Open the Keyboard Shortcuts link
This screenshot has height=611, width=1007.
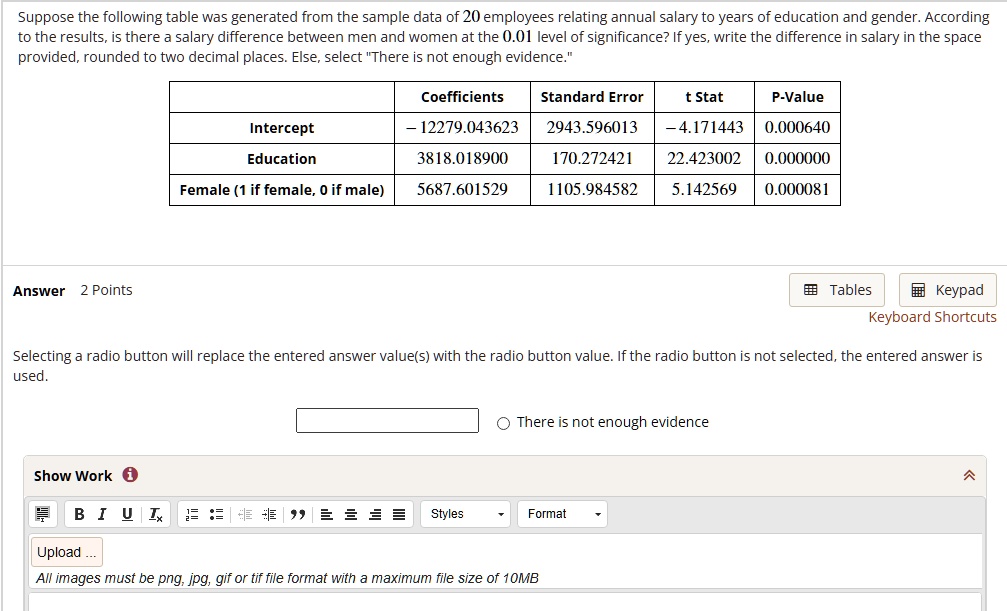(x=932, y=316)
